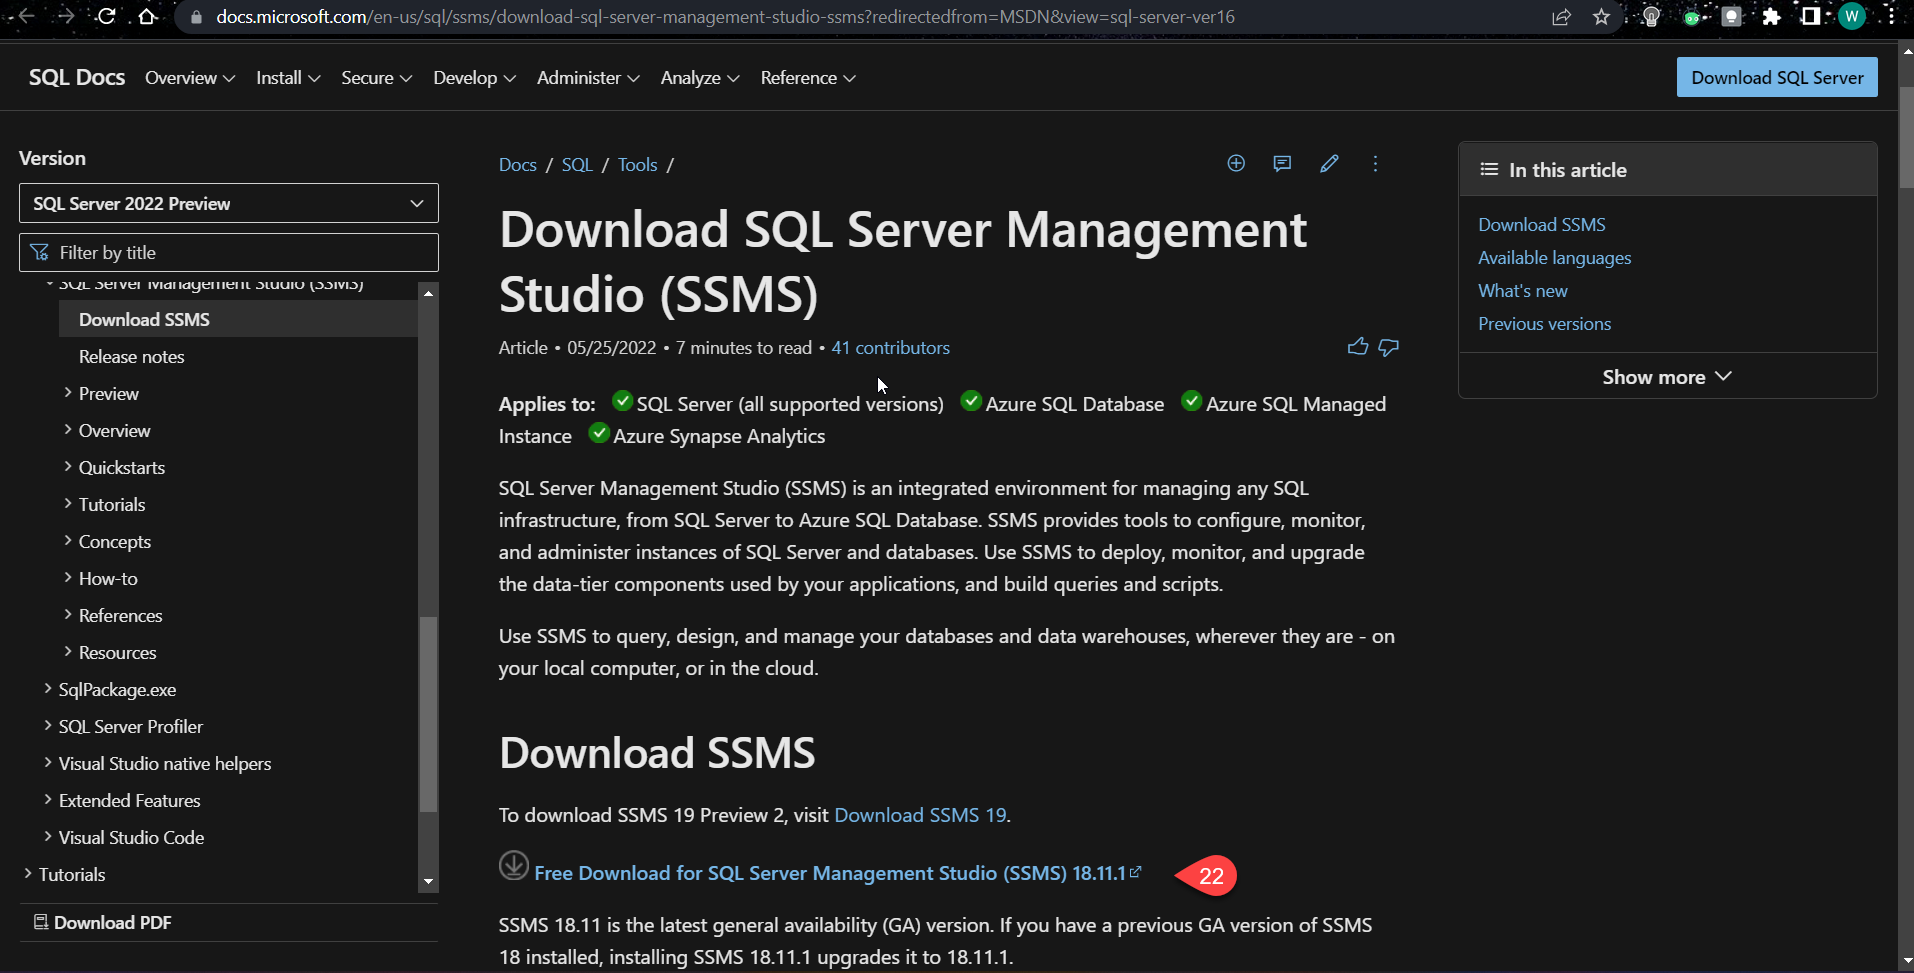Reload the page with the browser refresh icon
The width and height of the screenshot is (1914, 973).
106,16
